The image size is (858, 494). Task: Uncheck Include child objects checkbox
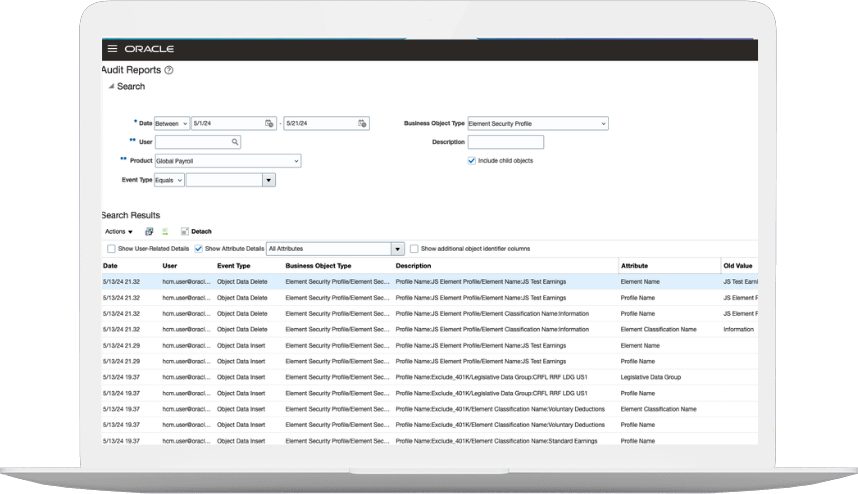click(x=472, y=160)
